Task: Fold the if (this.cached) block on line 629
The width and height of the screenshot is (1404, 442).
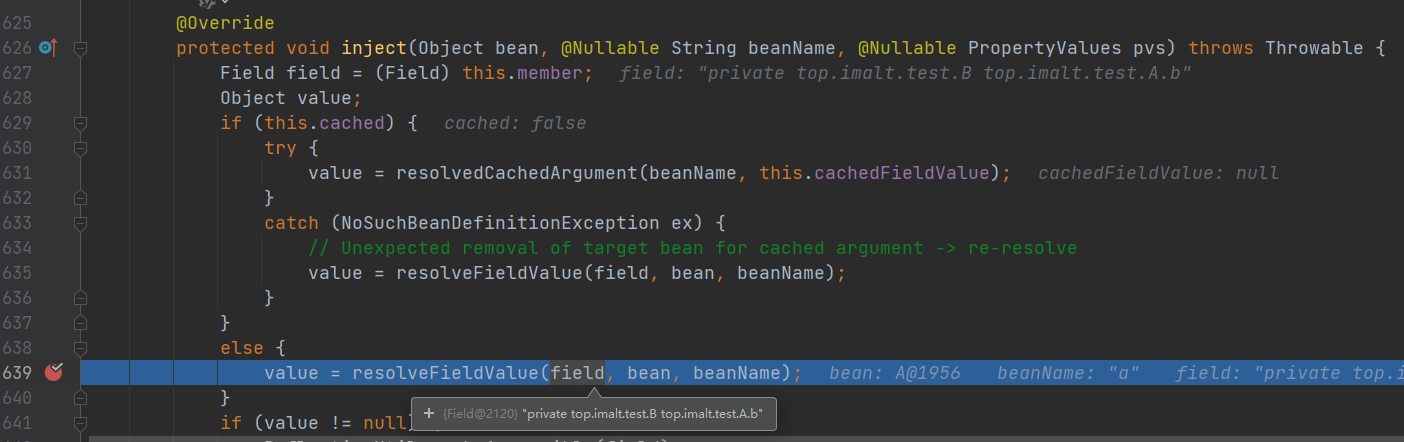Action: click(x=81, y=123)
